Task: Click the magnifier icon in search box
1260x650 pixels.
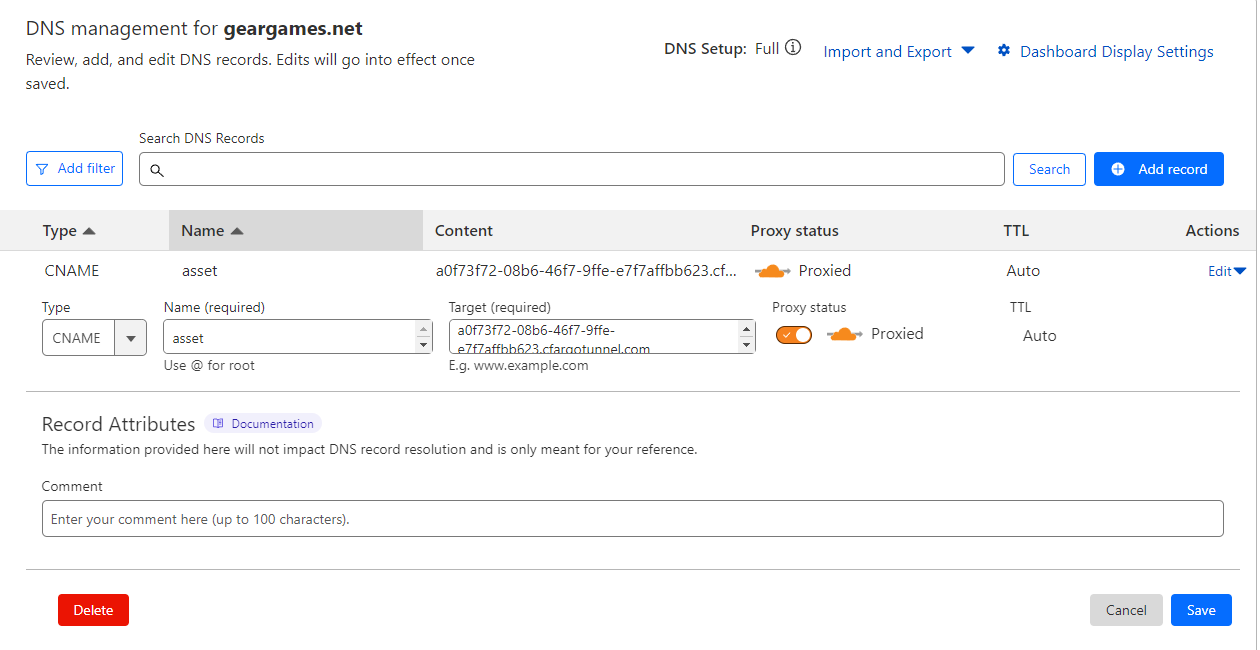Action: (x=157, y=170)
